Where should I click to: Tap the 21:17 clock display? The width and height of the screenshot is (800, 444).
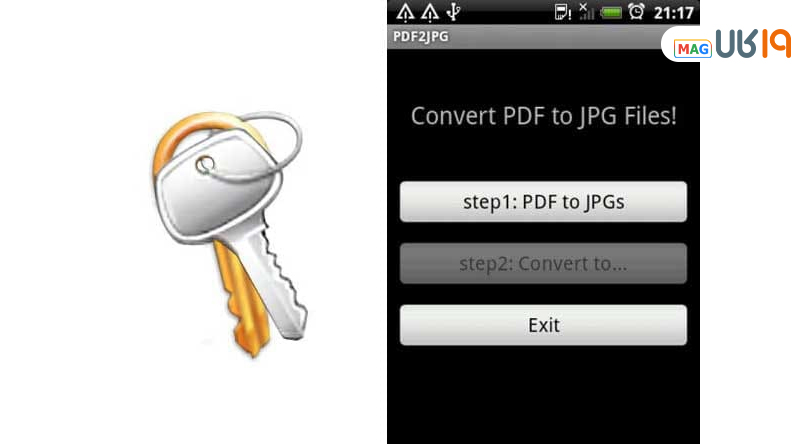pos(673,13)
